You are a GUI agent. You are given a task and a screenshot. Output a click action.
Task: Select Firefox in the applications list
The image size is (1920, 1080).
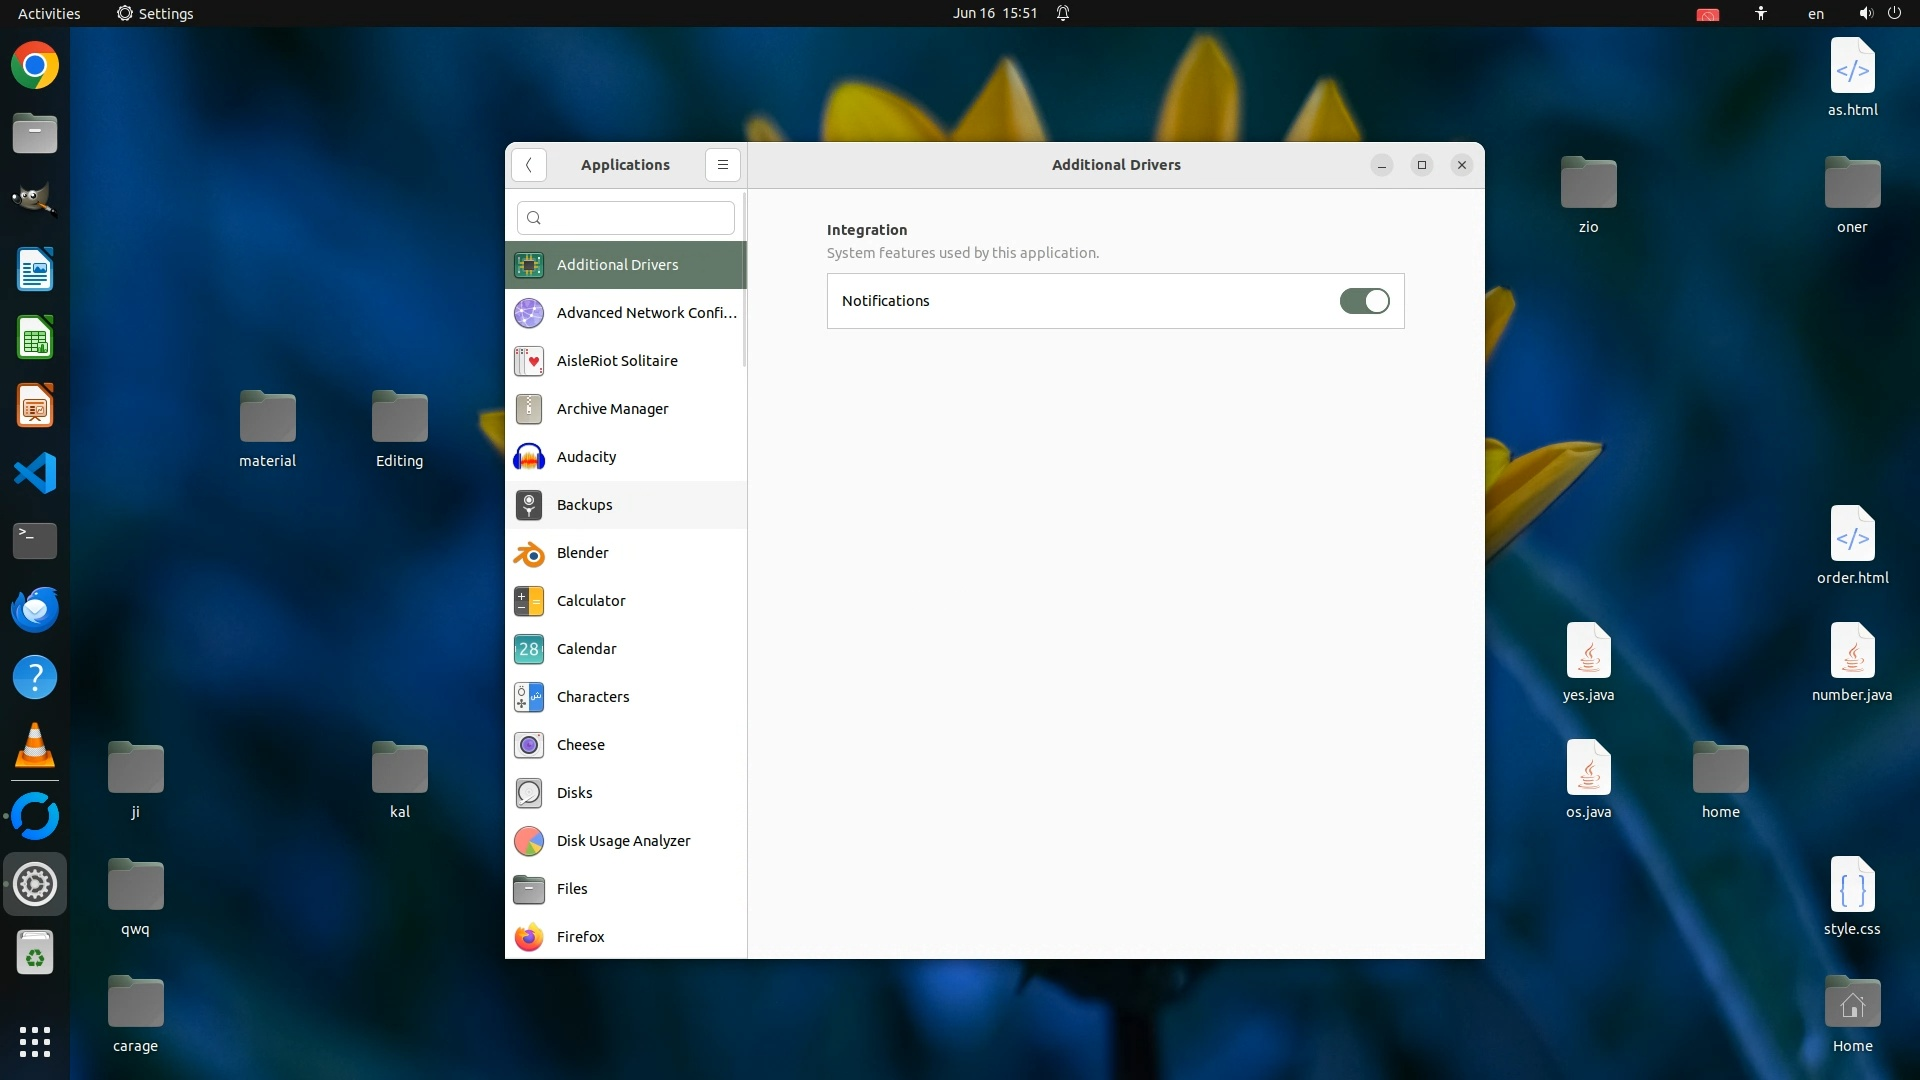[580, 937]
